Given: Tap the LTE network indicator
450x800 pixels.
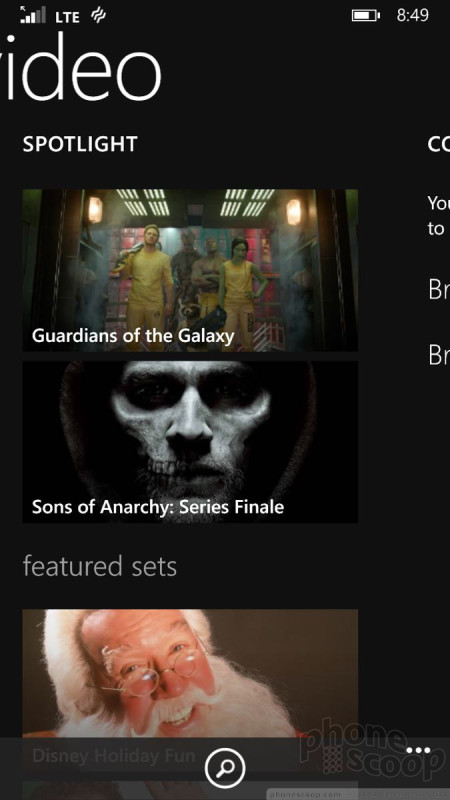Looking at the screenshot, I should (x=67, y=17).
